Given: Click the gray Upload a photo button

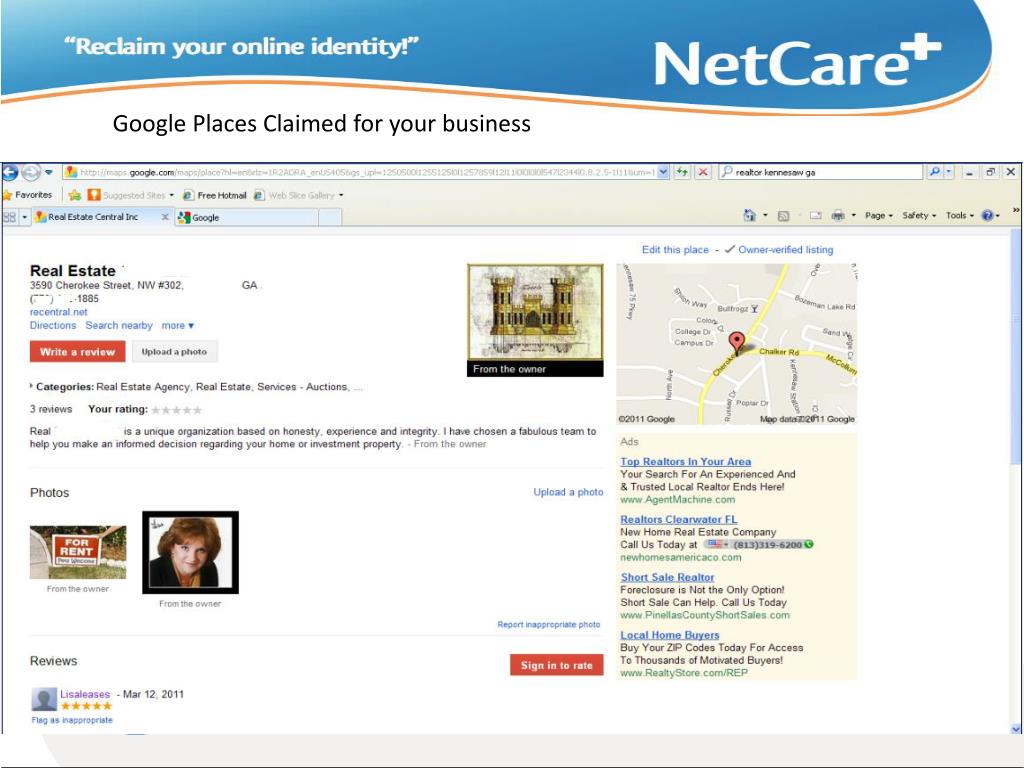Looking at the screenshot, I should [174, 352].
